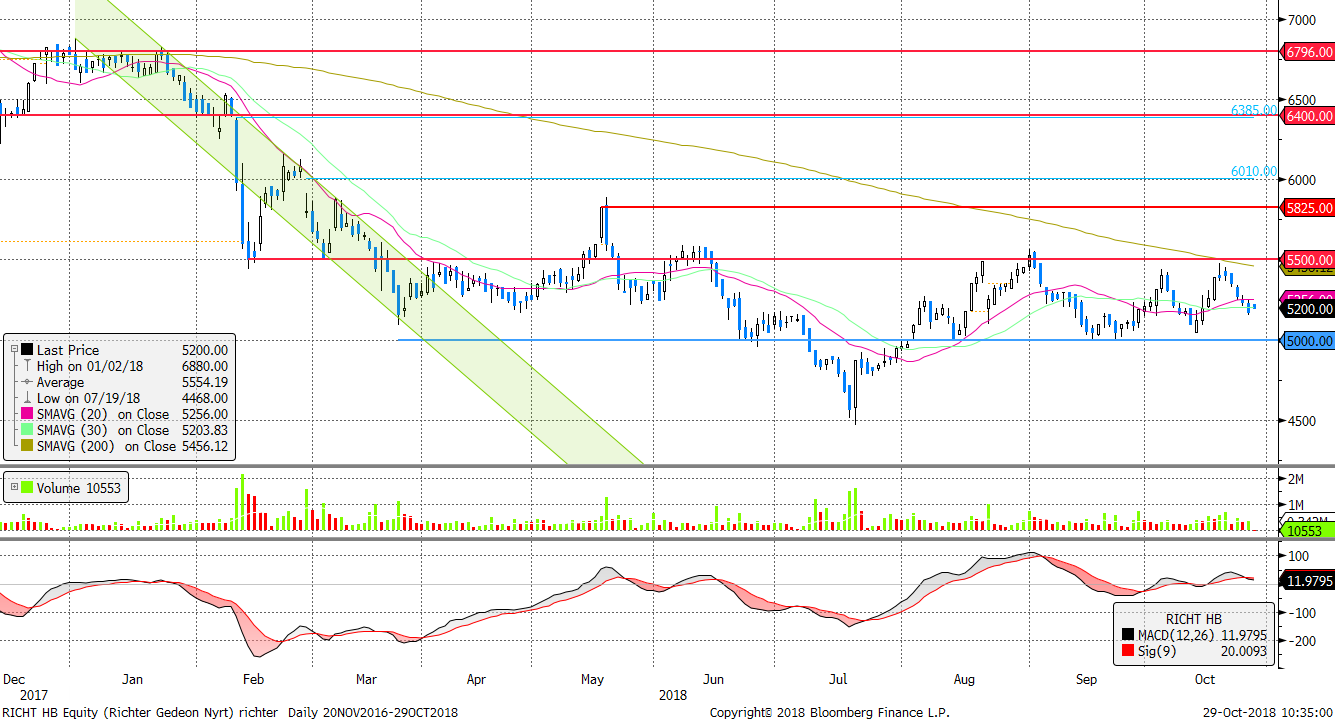Viewport: 1335px width, 721px height.
Task: Select the 6796.00 red price level tag
Action: point(1308,51)
